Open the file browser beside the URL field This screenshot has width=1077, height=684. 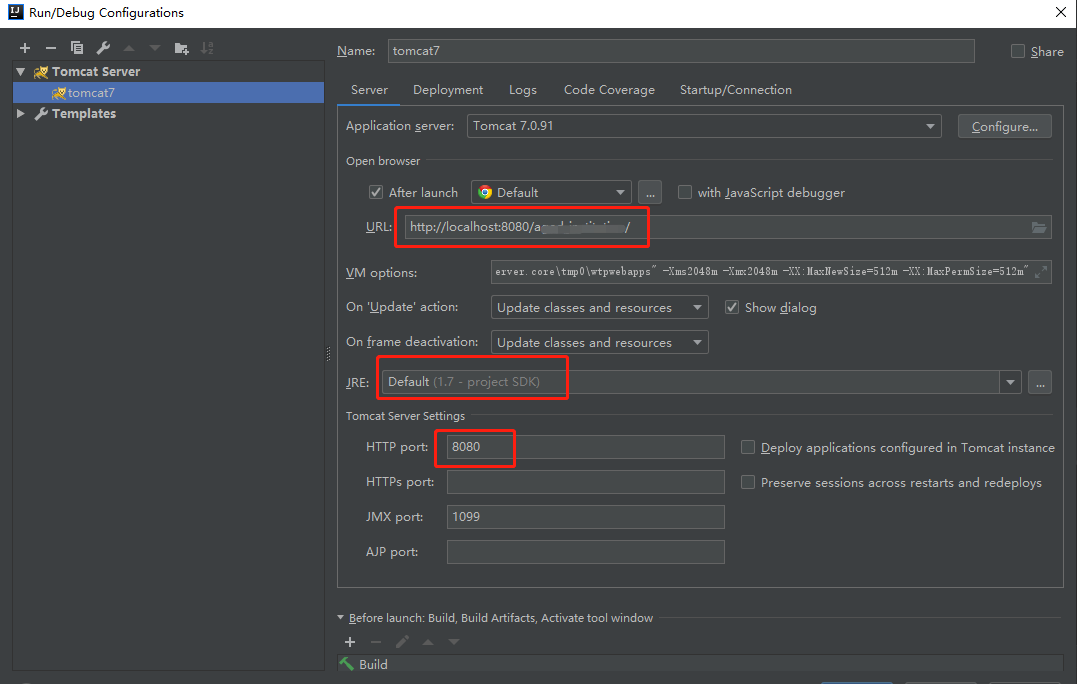point(1038,226)
